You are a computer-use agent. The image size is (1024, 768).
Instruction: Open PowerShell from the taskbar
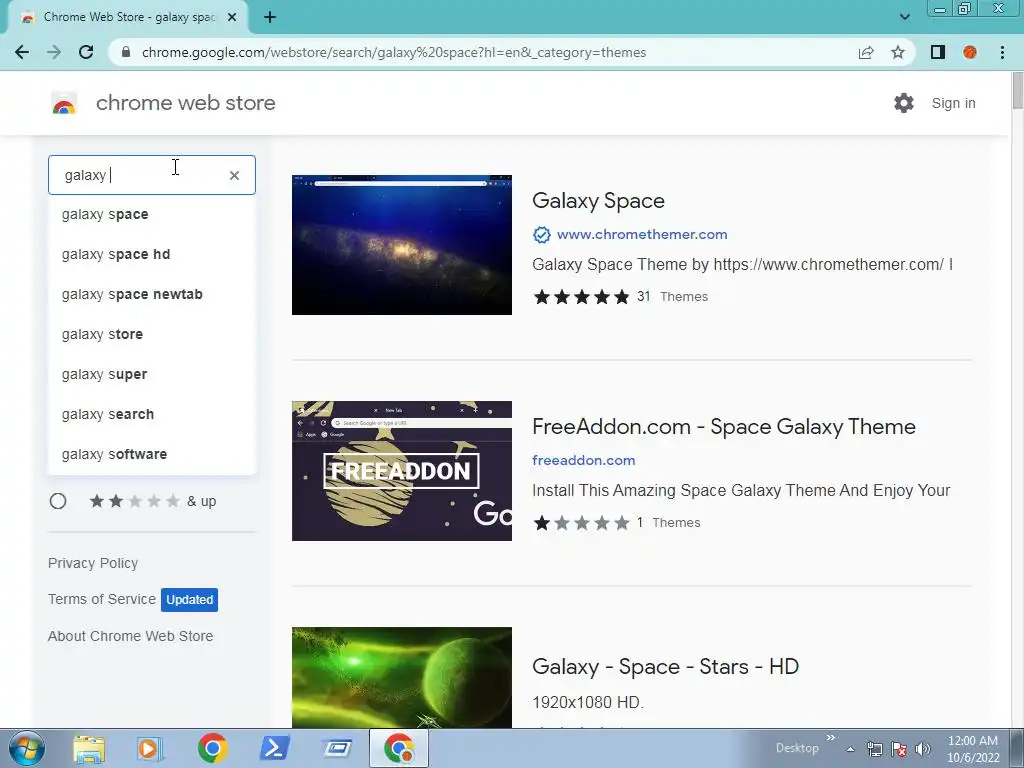click(x=274, y=748)
